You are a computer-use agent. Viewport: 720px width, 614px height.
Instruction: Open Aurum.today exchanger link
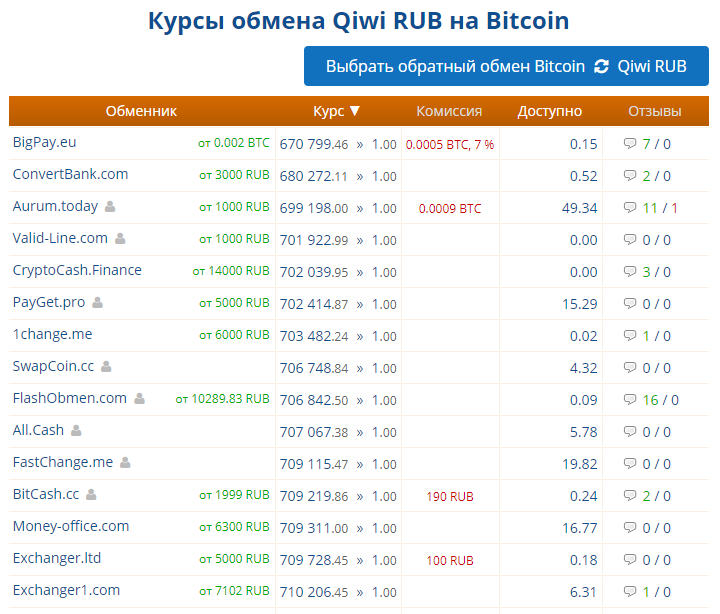55,207
